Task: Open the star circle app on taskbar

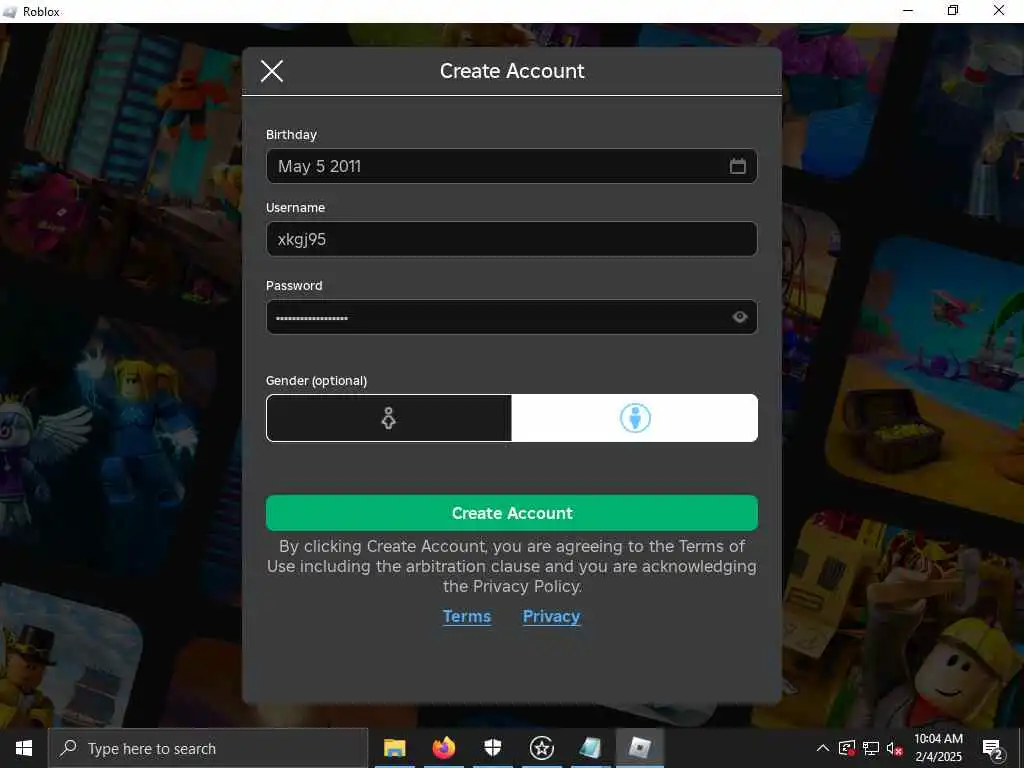Action: coord(541,748)
